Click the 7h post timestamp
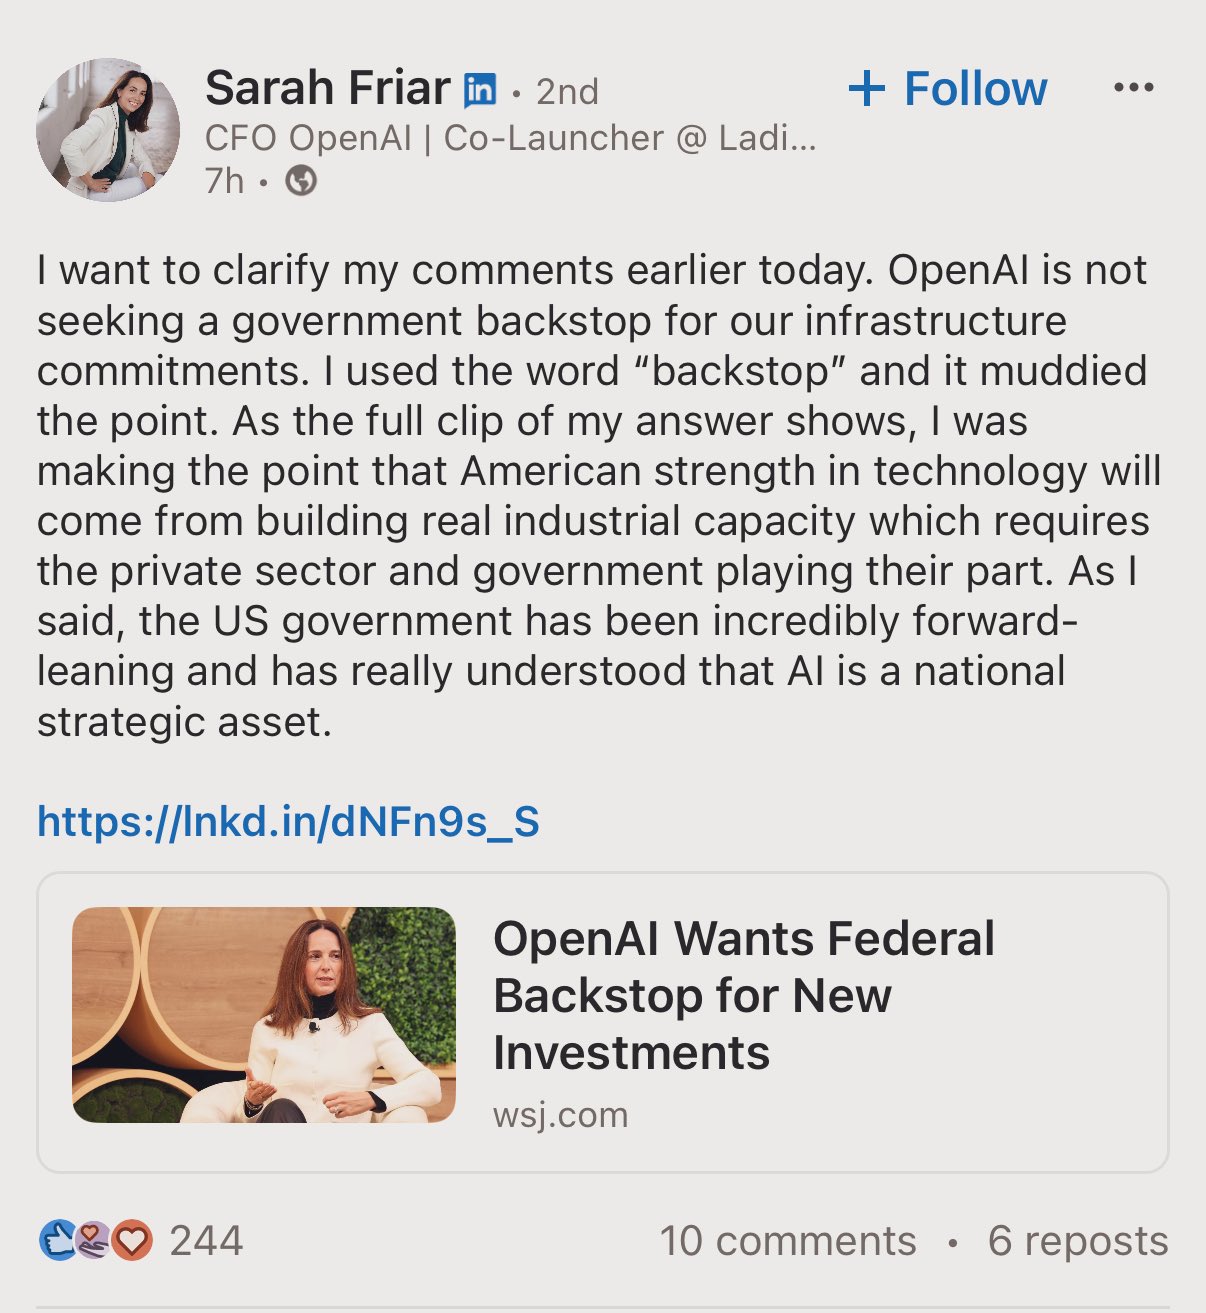The width and height of the screenshot is (1206, 1313). [224, 181]
